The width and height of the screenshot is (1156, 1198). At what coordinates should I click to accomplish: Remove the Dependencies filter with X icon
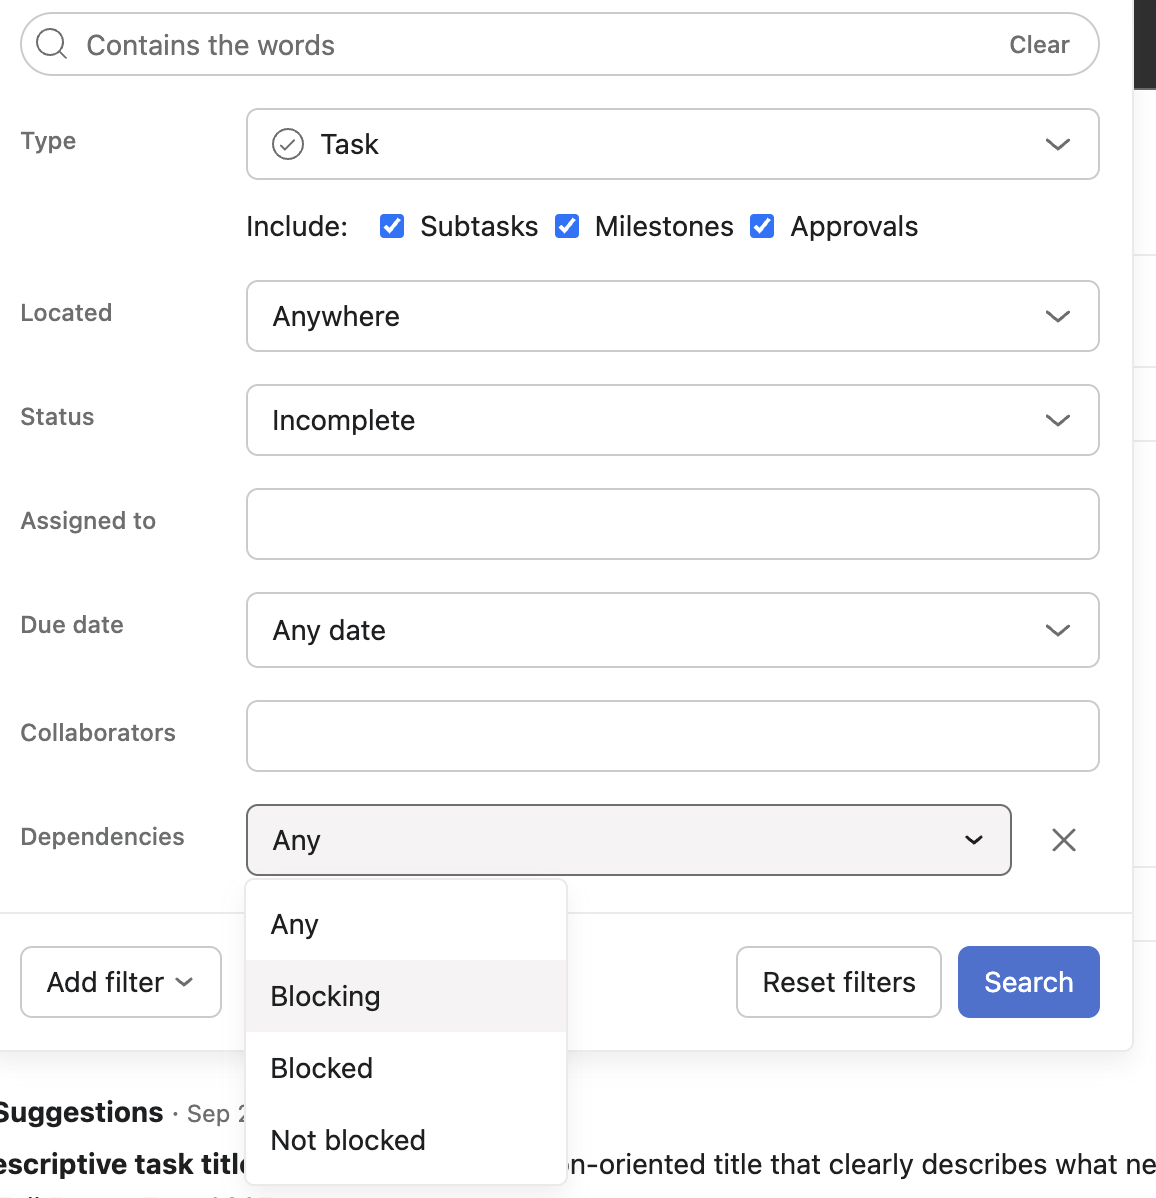tap(1064, 840)
